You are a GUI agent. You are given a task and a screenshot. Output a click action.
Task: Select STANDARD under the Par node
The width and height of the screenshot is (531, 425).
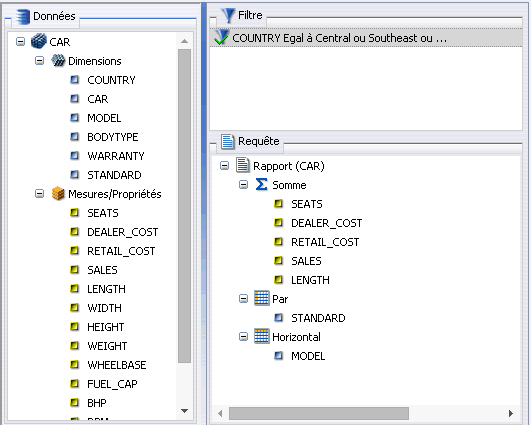point(318,318)
